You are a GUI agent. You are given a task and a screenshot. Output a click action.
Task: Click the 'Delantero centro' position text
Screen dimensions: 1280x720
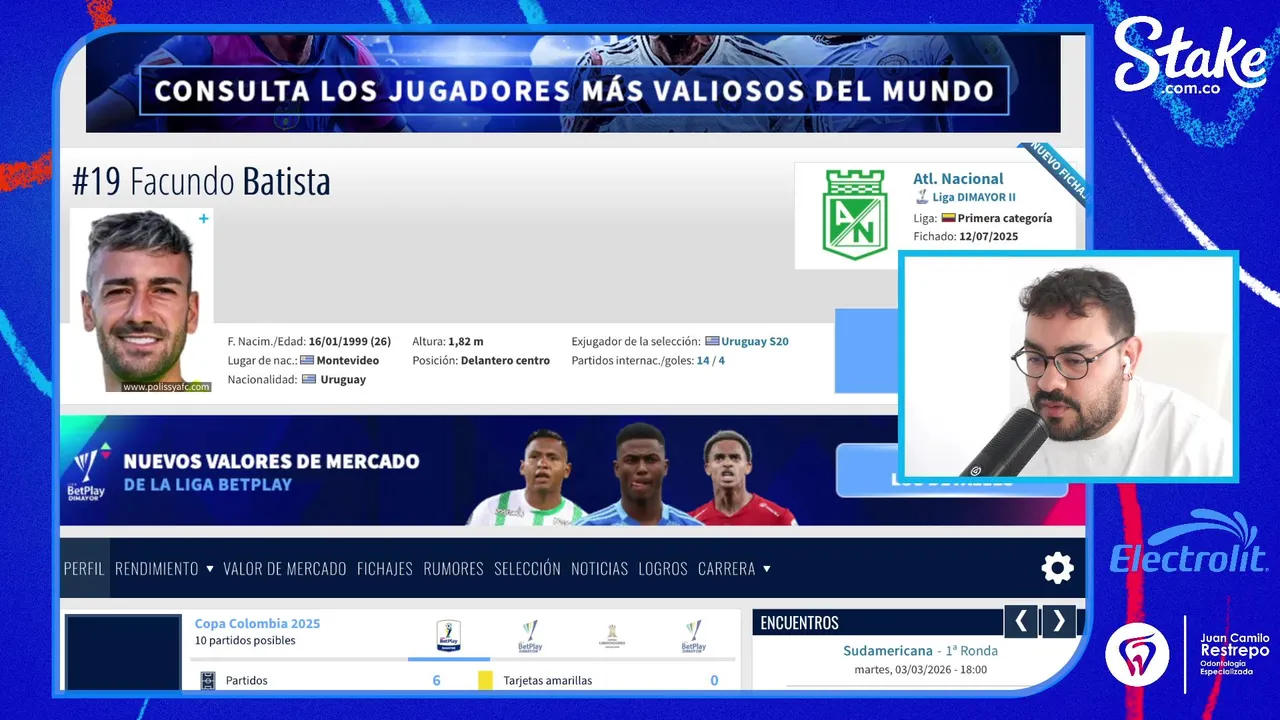(x=505, y=360)
